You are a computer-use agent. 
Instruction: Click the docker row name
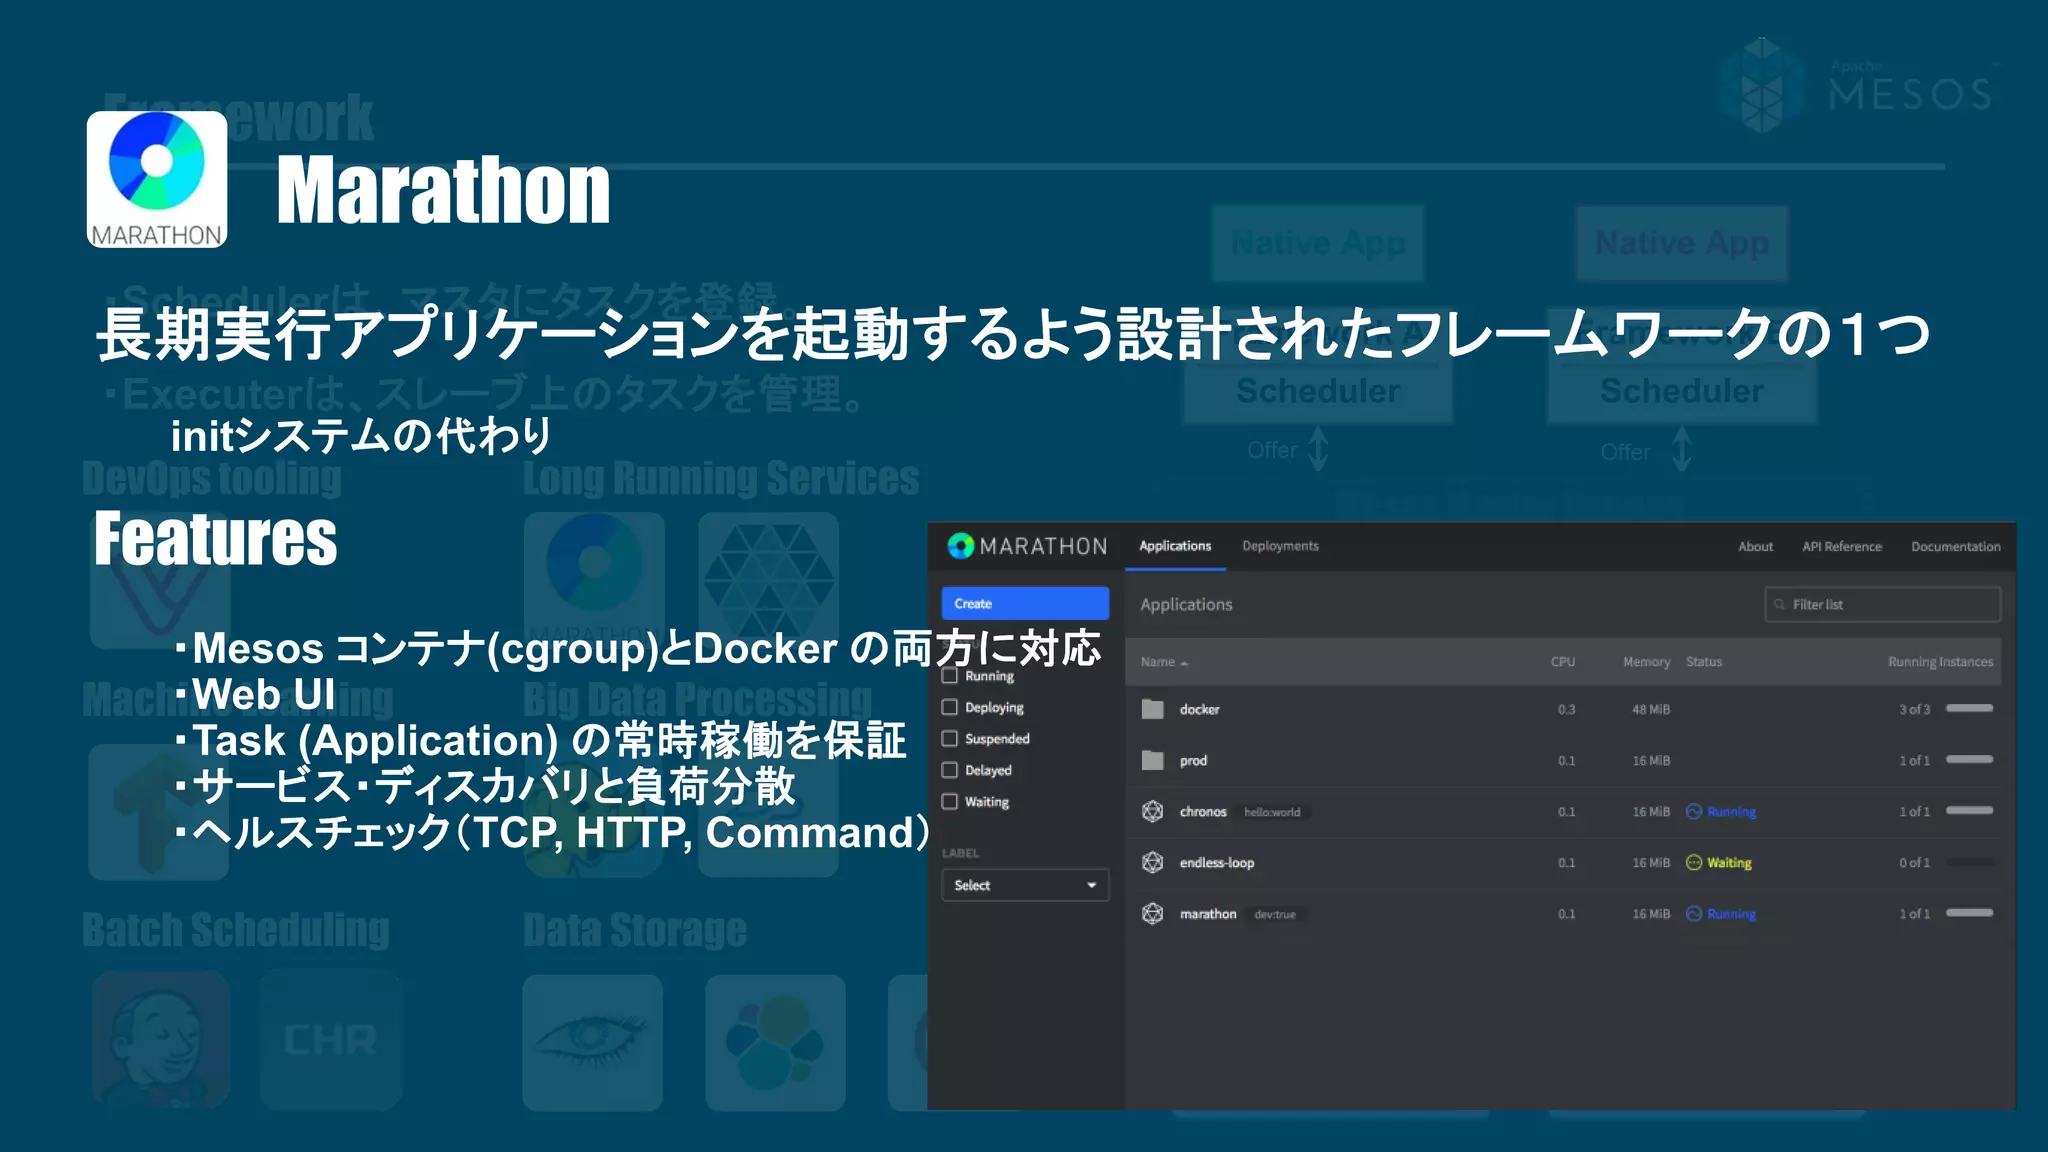pos(1199,709)
